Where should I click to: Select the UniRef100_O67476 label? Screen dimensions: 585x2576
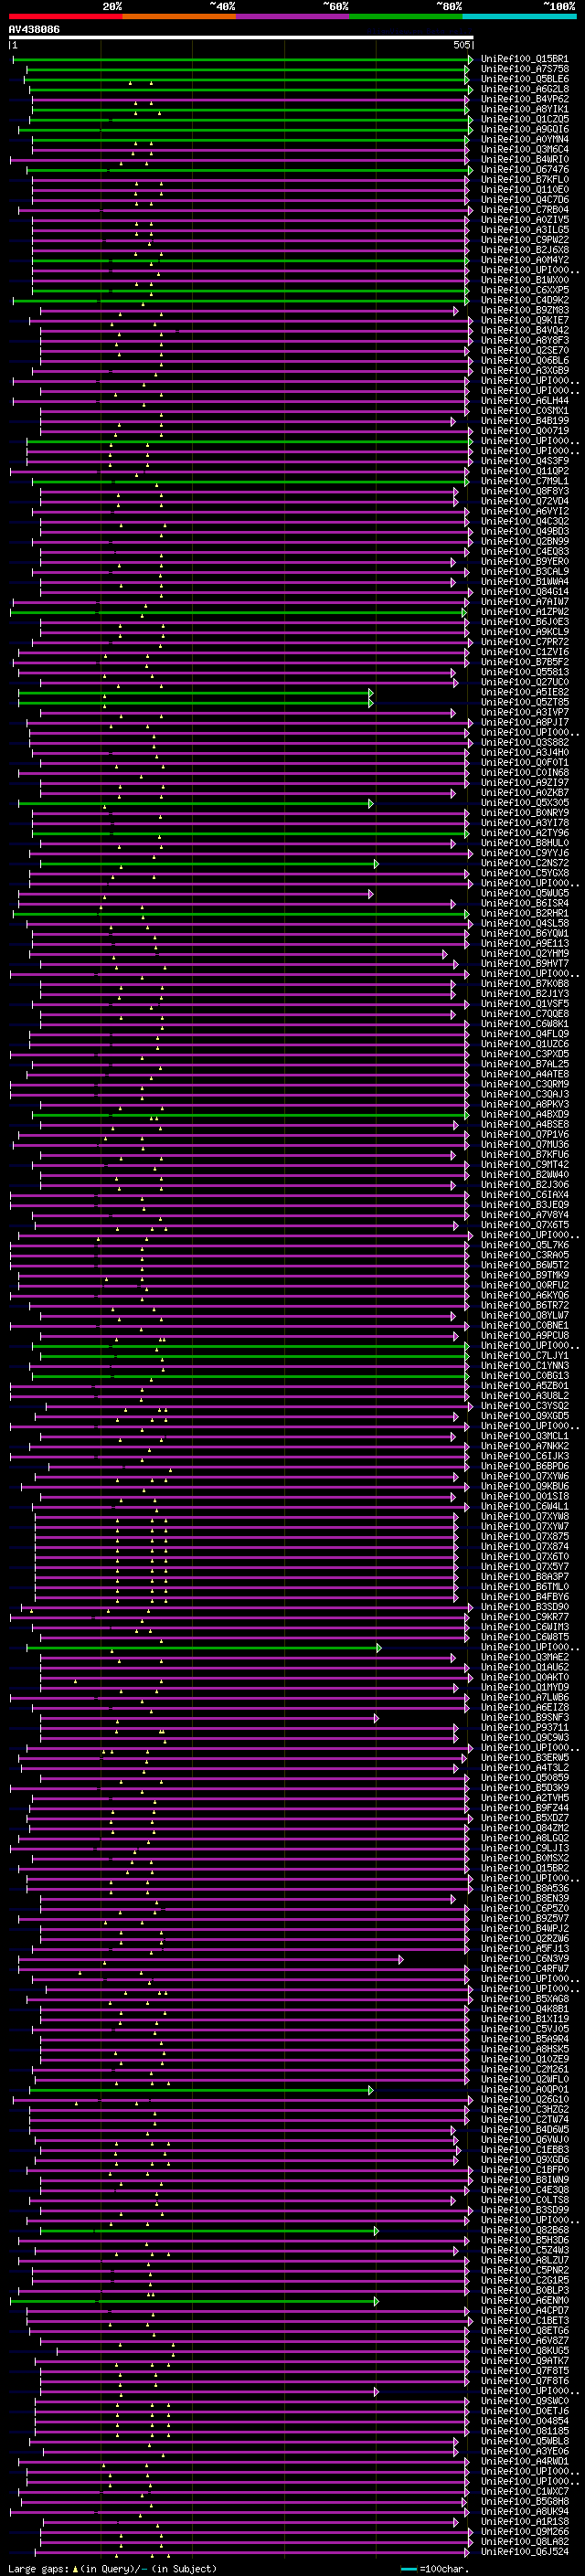pos(524,170)
